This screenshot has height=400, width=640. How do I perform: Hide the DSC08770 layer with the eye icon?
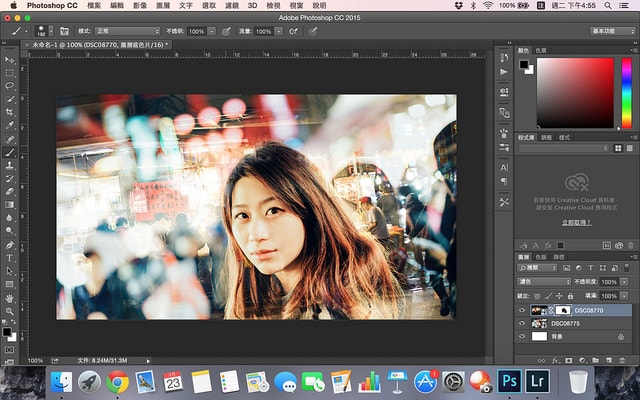pyautogui.click(x=521, y=310)
